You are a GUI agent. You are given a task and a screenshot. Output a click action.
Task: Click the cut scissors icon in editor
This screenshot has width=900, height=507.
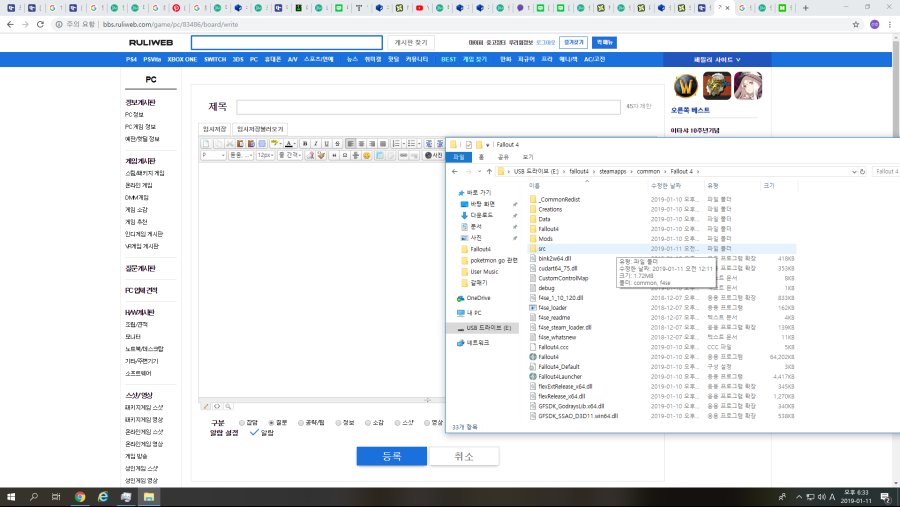pos(228,144)
